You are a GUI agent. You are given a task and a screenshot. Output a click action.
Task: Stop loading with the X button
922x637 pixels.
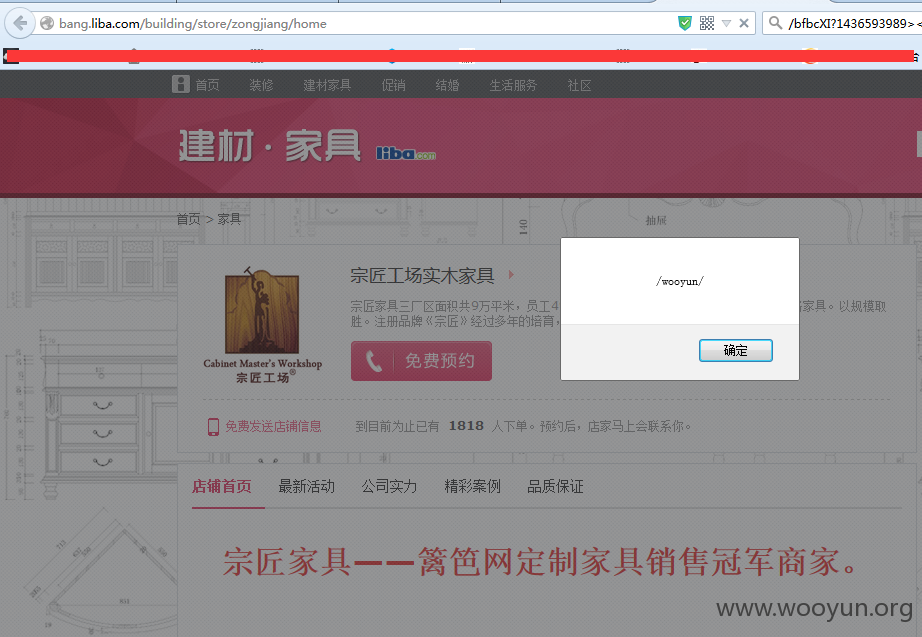coord(744,24)
